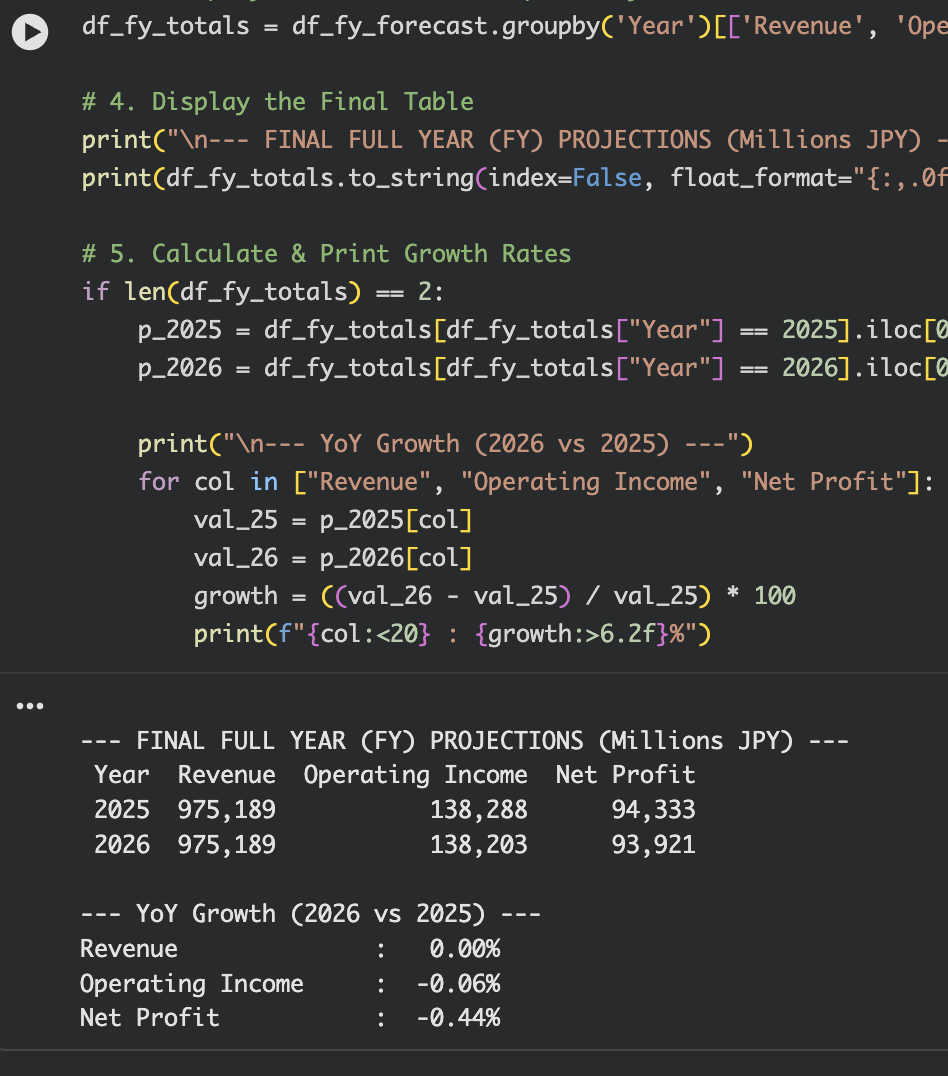The height and width of the screenshot is (1076, 948).
Task: Click the 2026 row in the output table
Action: (395, 844)
